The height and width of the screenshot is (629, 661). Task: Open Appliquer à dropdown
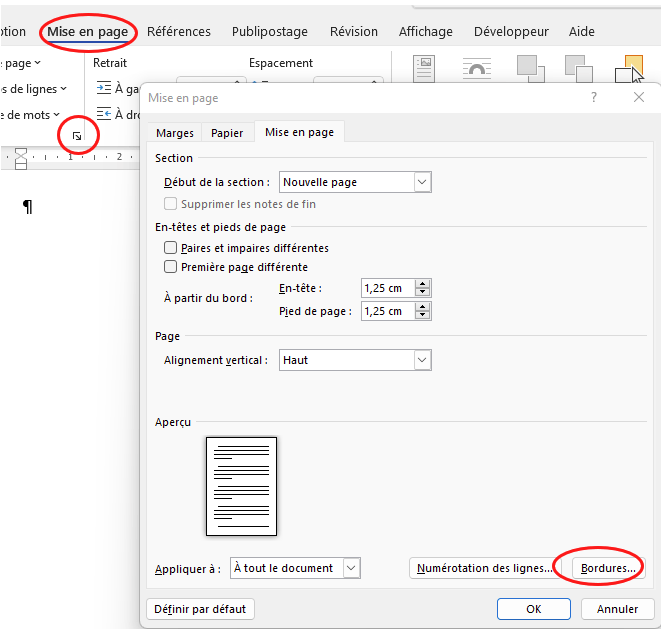[x=351, y=568]
